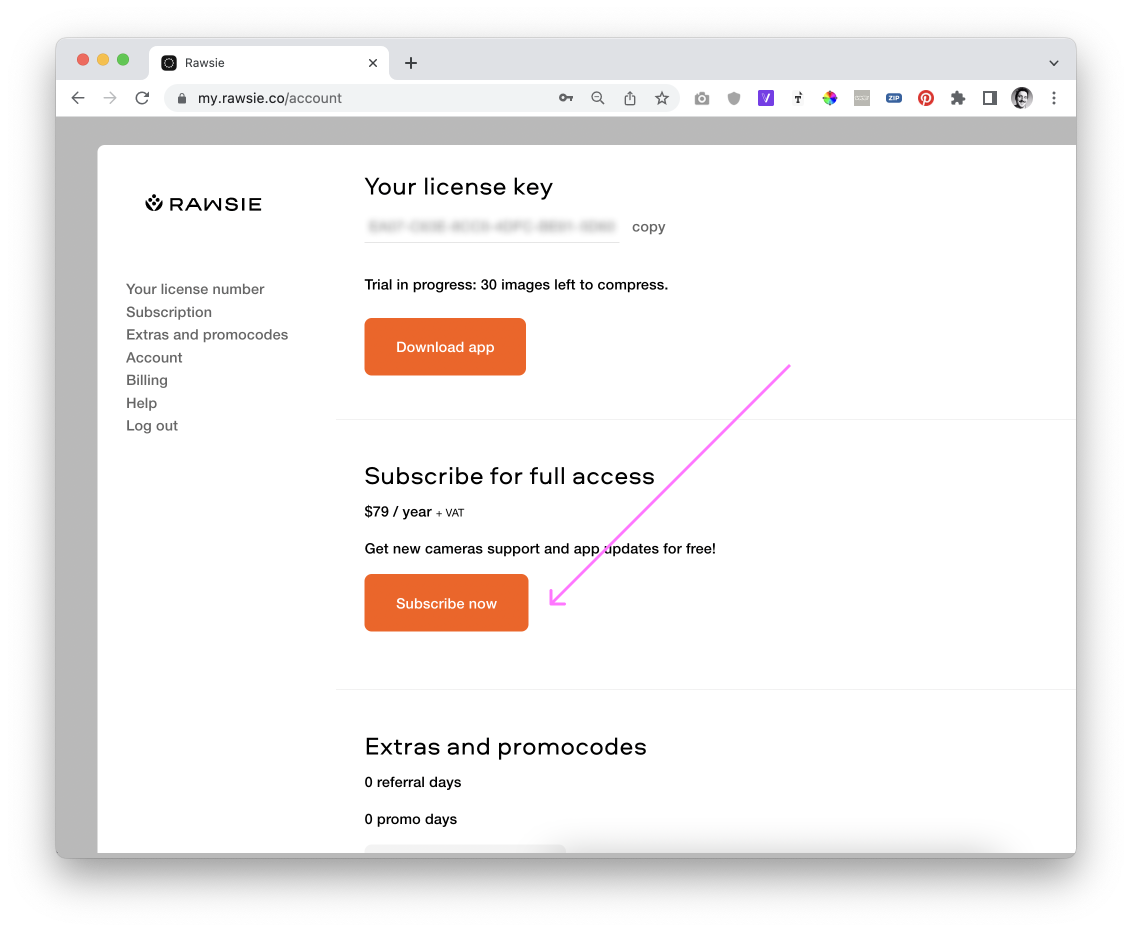Open the share icon in the address bar
The width and height of the screenshot is (1132, 932).
click(x=630, y=98)
